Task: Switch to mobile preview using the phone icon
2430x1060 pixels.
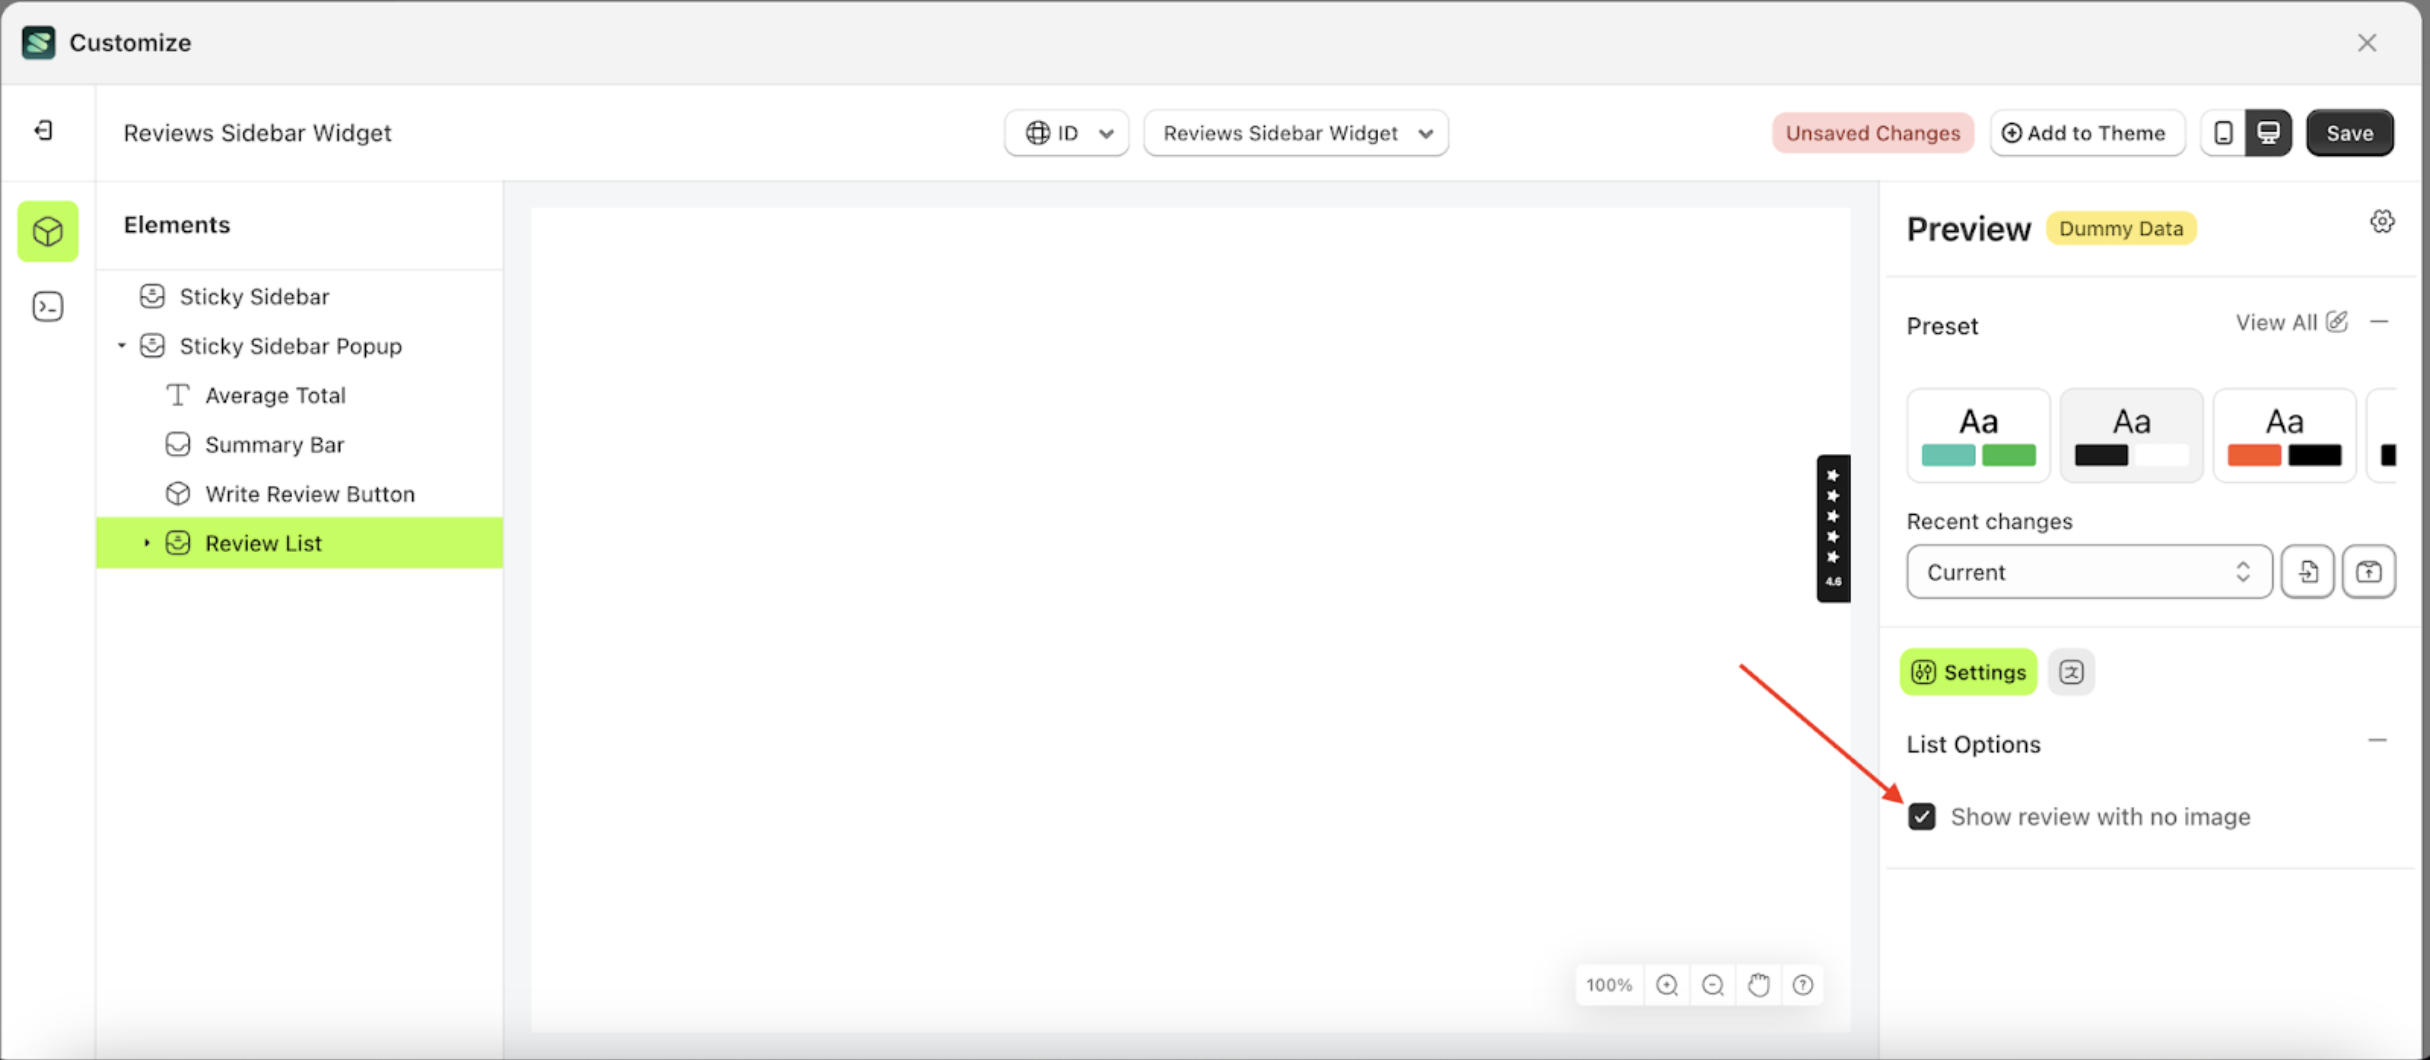Action: (x=2223, y=132)
